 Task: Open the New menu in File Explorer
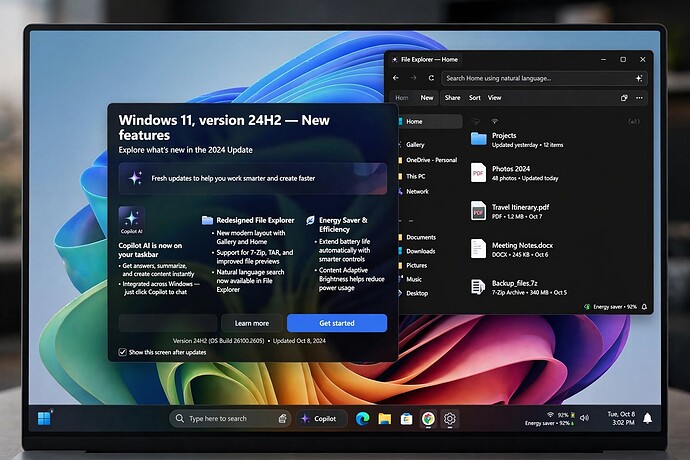(x=427, y=98)
